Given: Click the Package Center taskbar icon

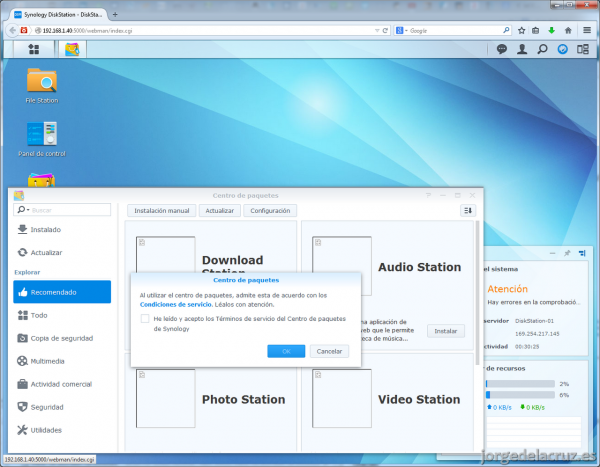Looking at the screenshot, I should tap(72, 49).
